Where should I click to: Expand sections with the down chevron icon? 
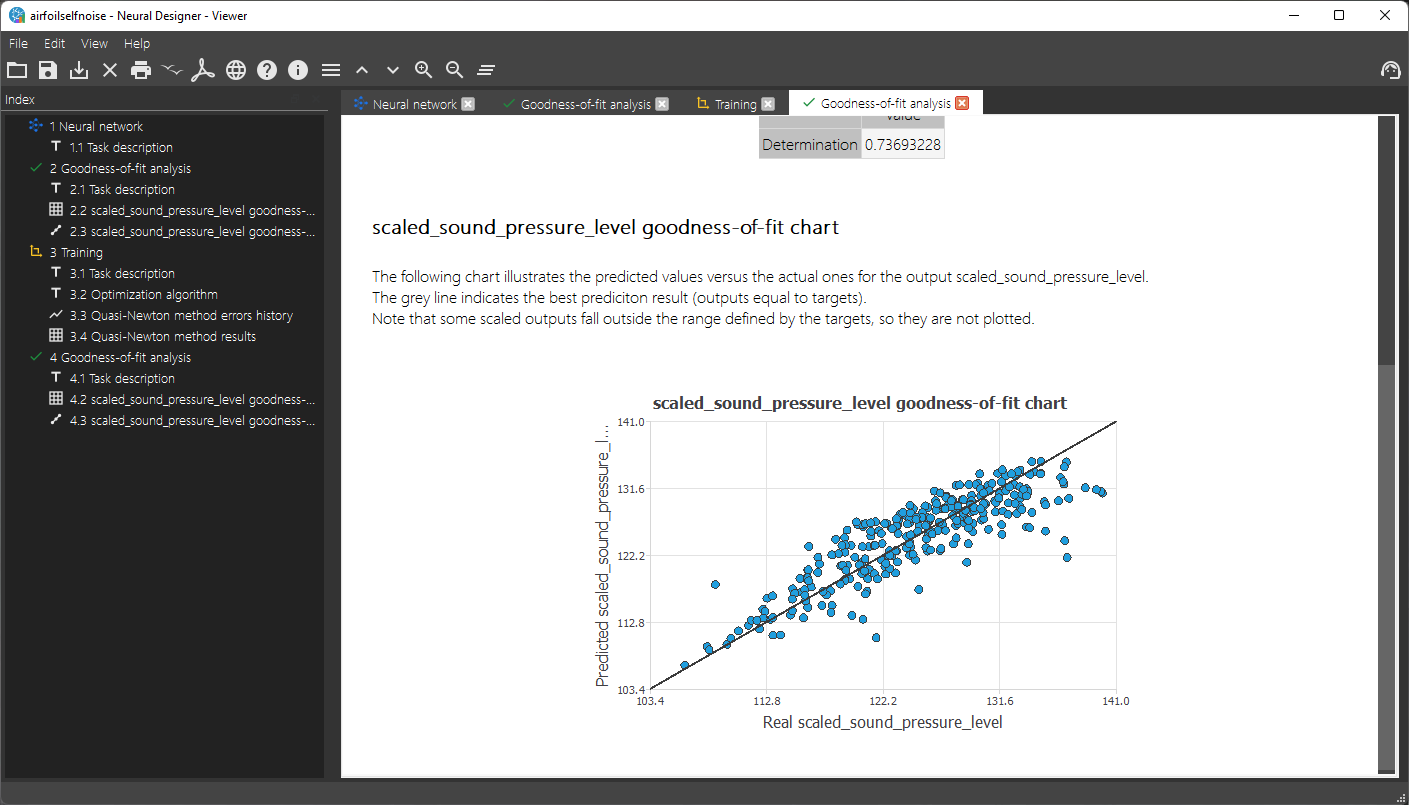[392, 69]
